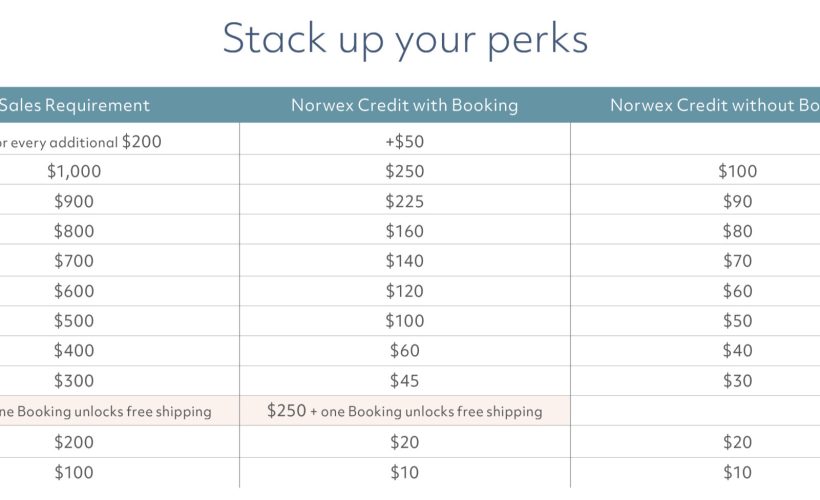Select the Sales Requirement column header
Viewport: 820px width, 500px height.
[74, 105]
